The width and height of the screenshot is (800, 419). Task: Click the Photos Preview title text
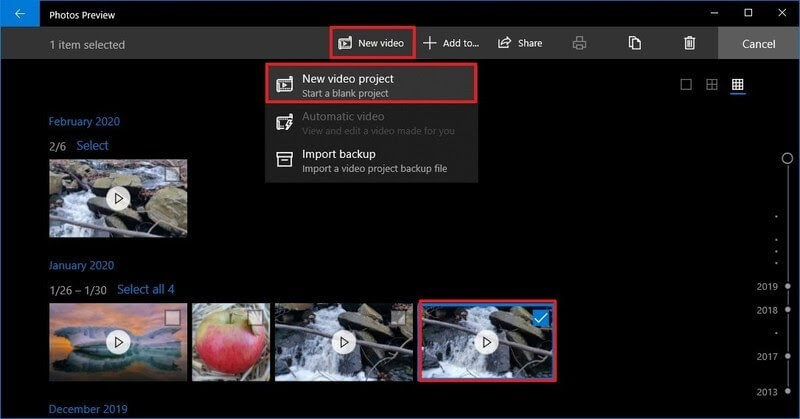(82, 15)
